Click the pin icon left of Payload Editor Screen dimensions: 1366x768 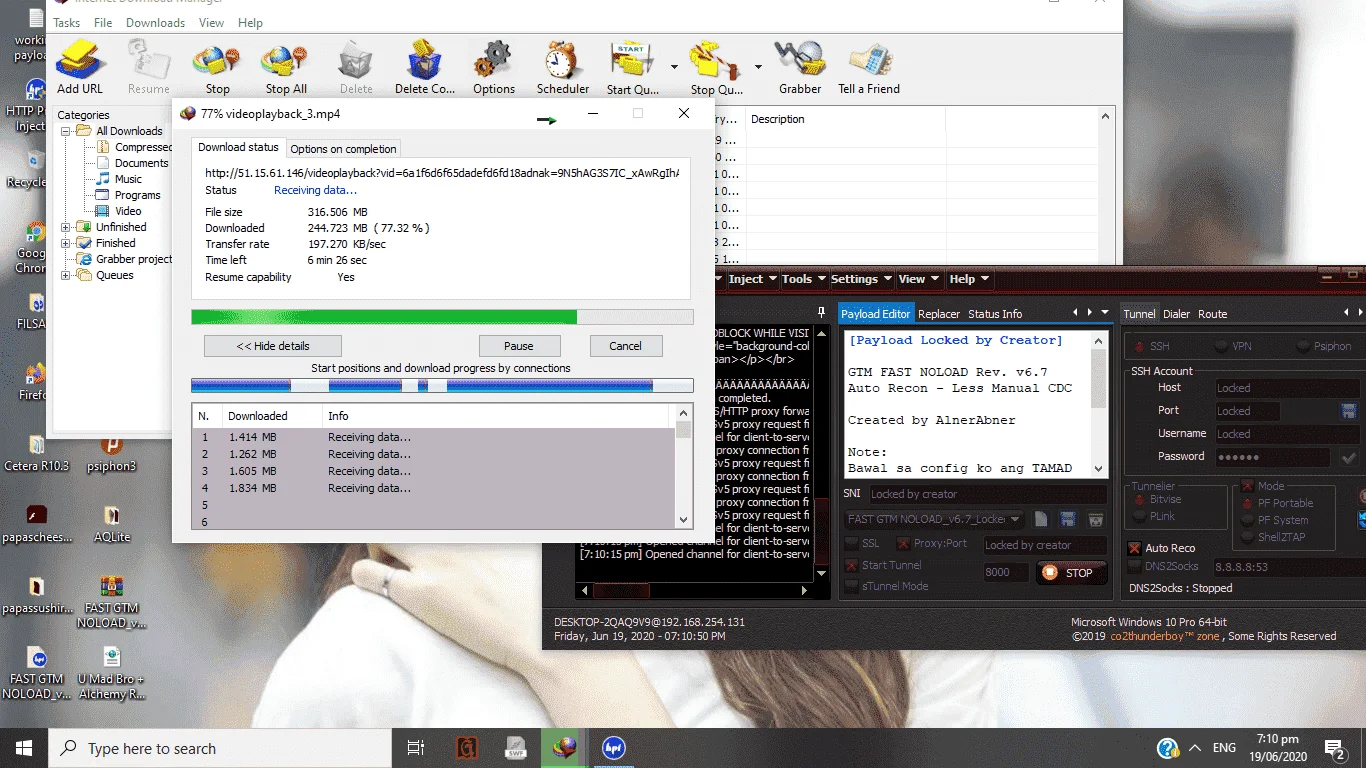[x=822, y=313]
